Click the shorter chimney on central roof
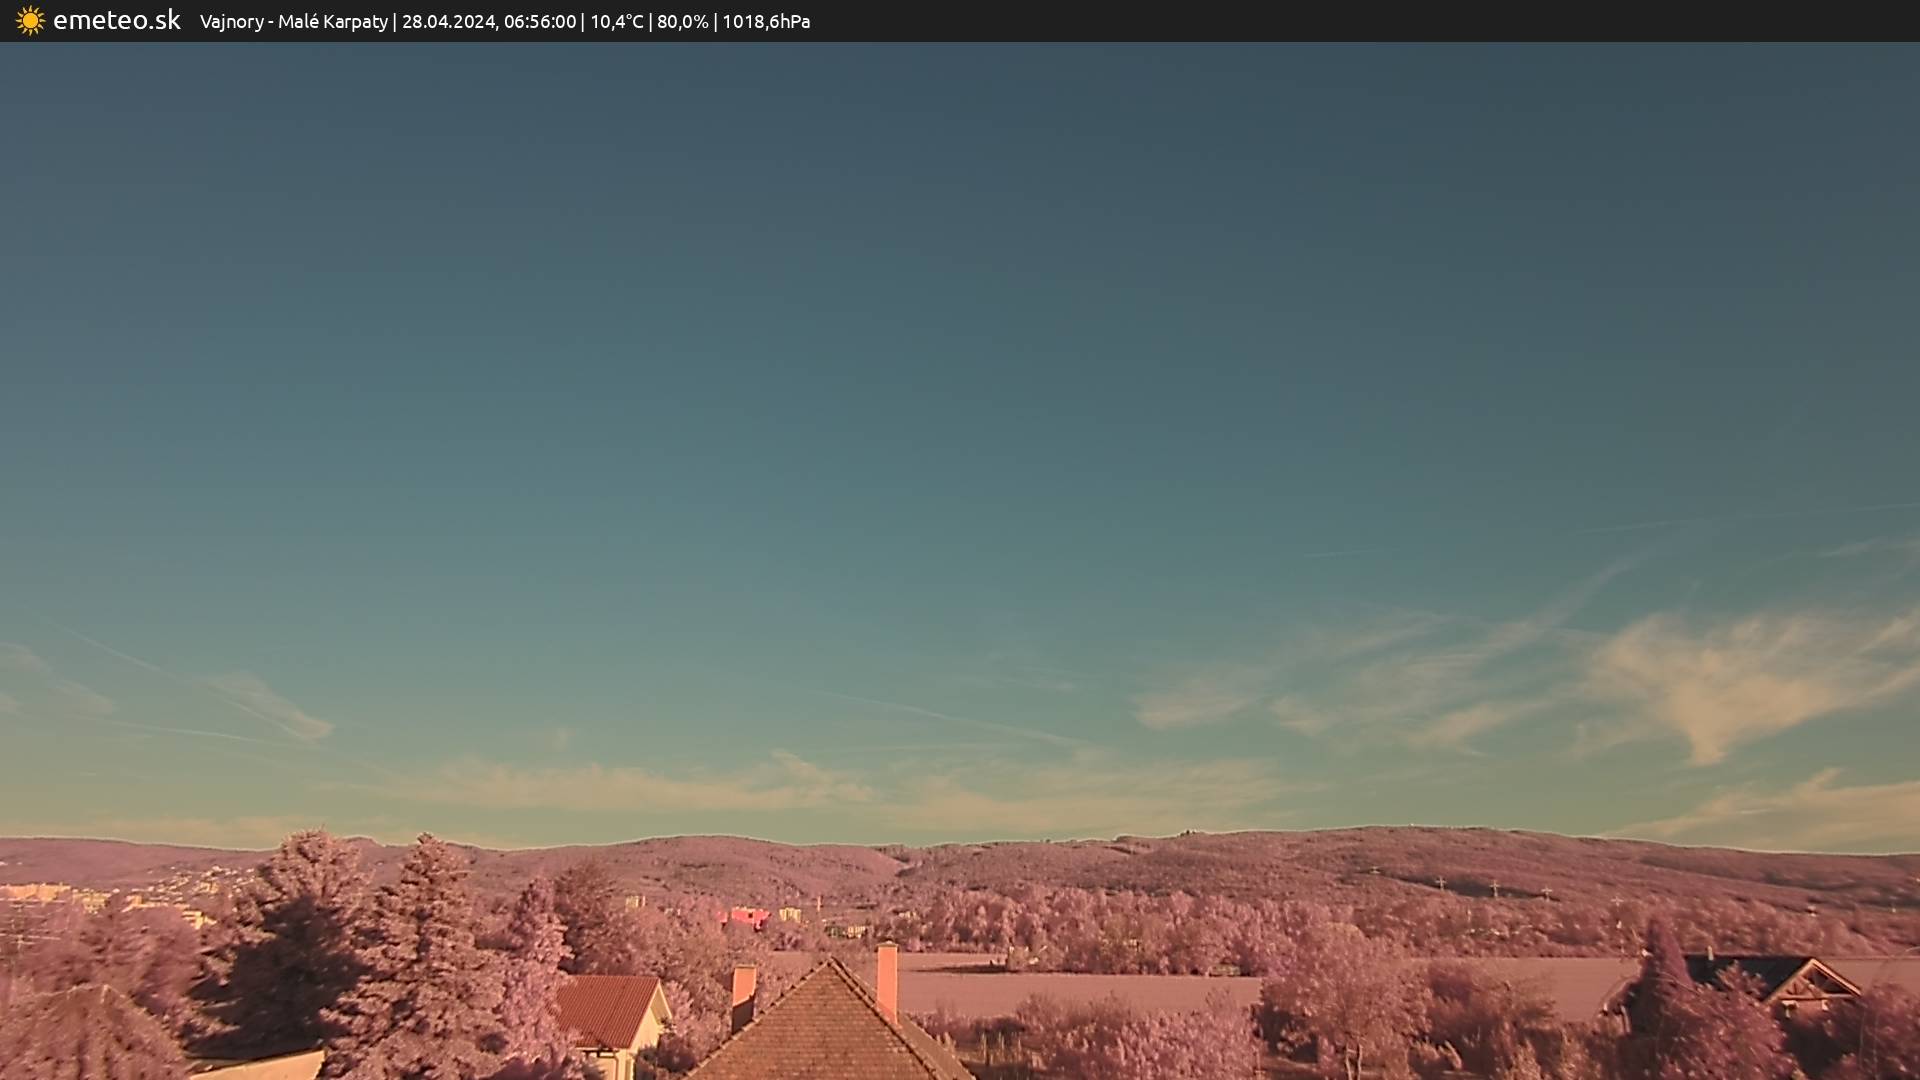Image resolution: width=1920 pixels, height=1080 pixels. pos(743,992)
